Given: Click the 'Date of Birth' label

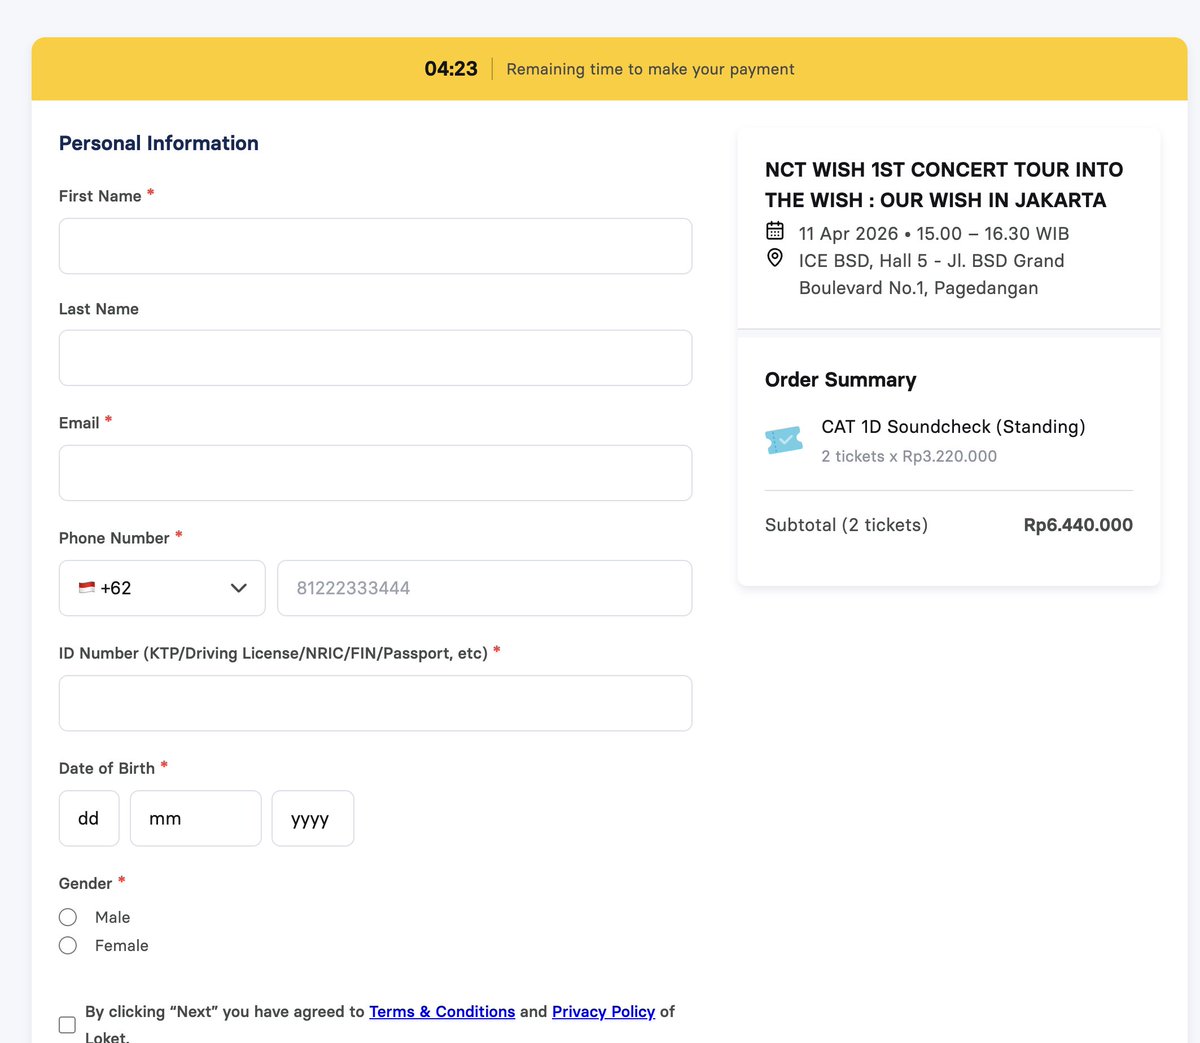Looking at the screenshot, I should point(107,768).
